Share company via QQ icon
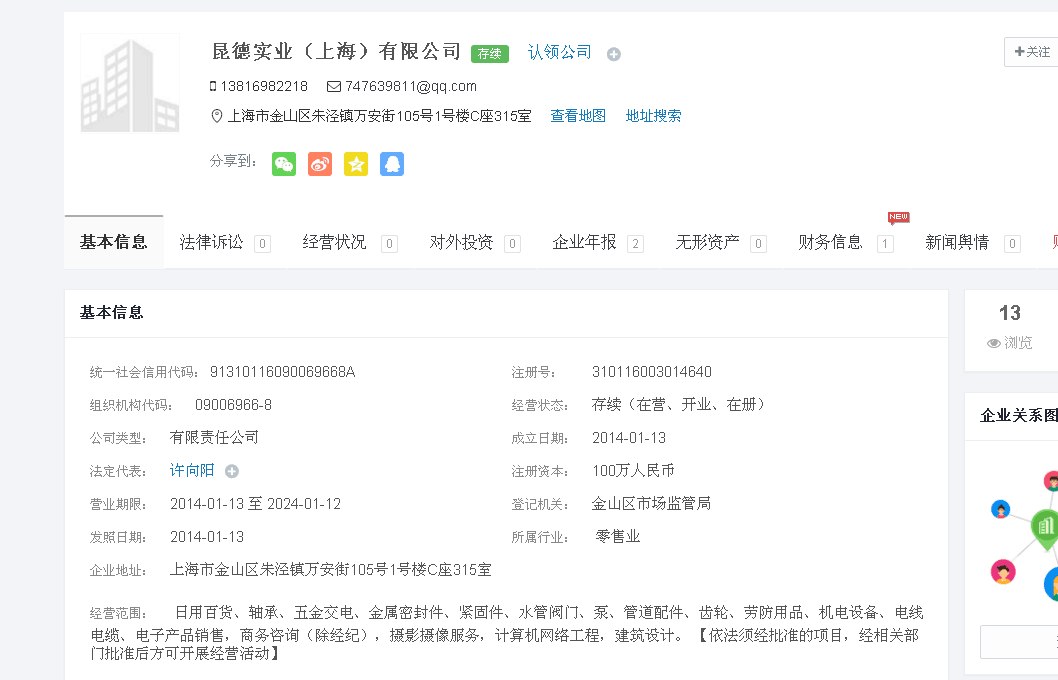The width and height of the screenshot is (1058, 680). [392, 164]
